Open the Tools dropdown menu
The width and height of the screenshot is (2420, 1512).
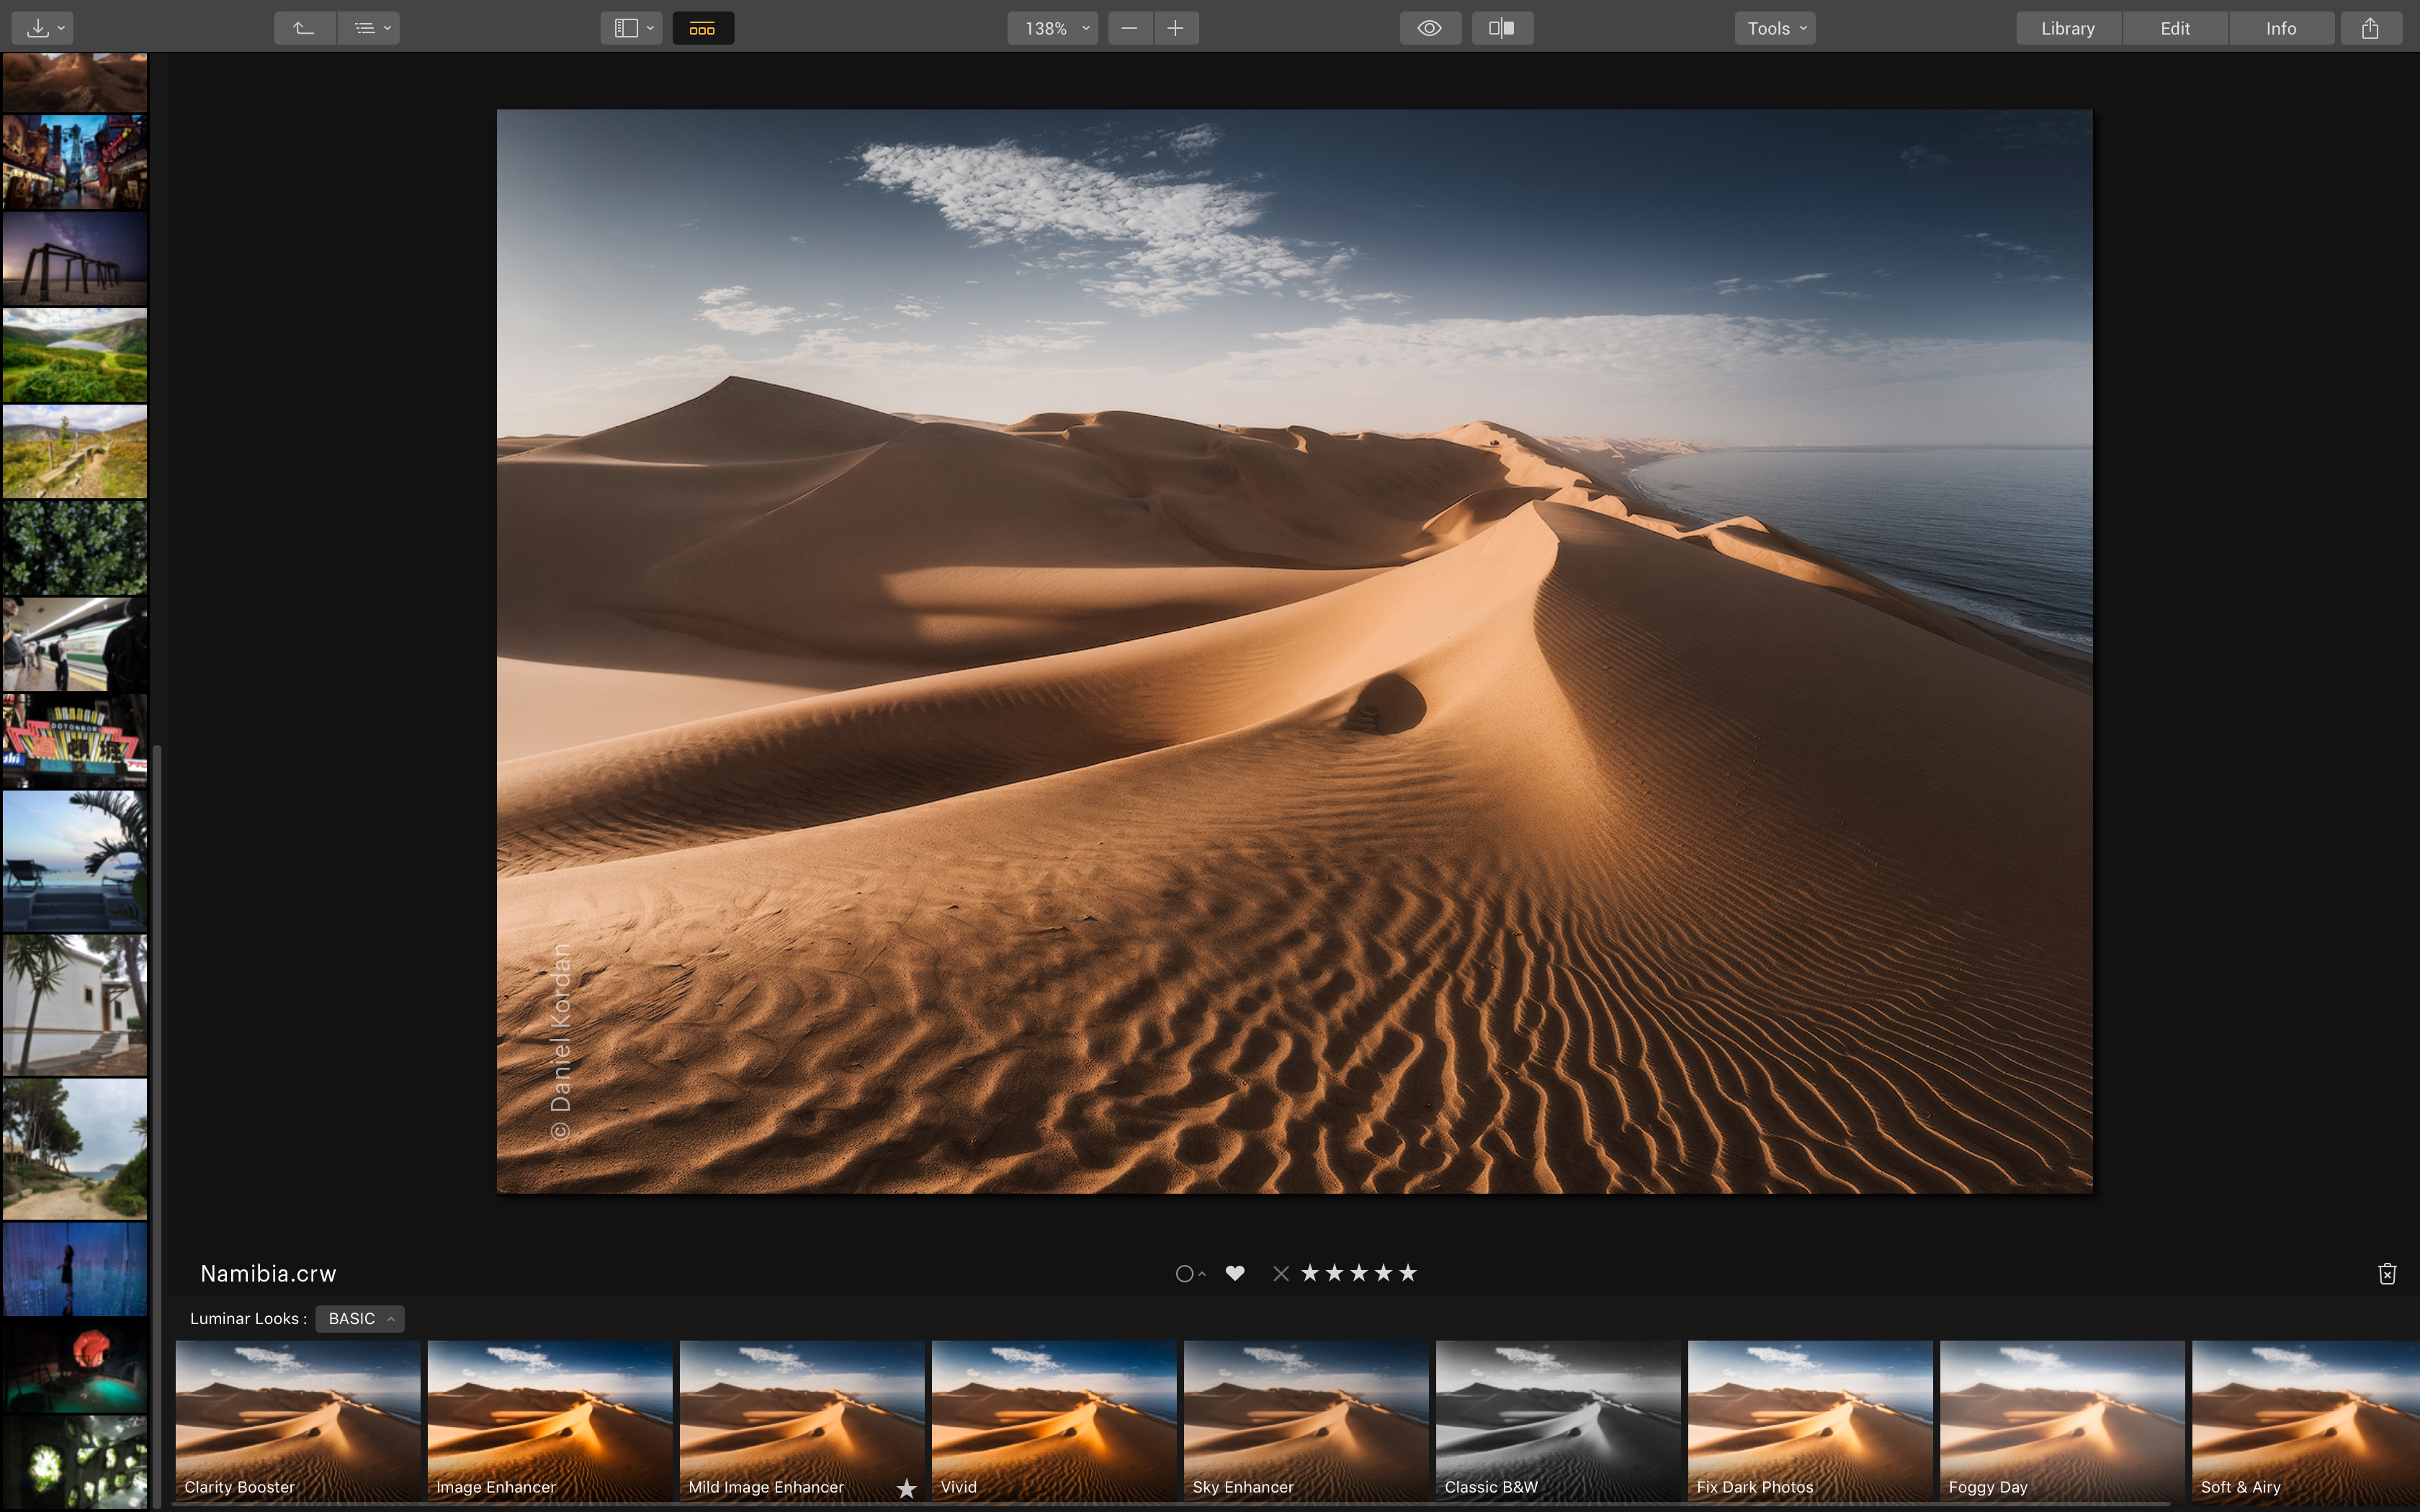coord(1775,28)
